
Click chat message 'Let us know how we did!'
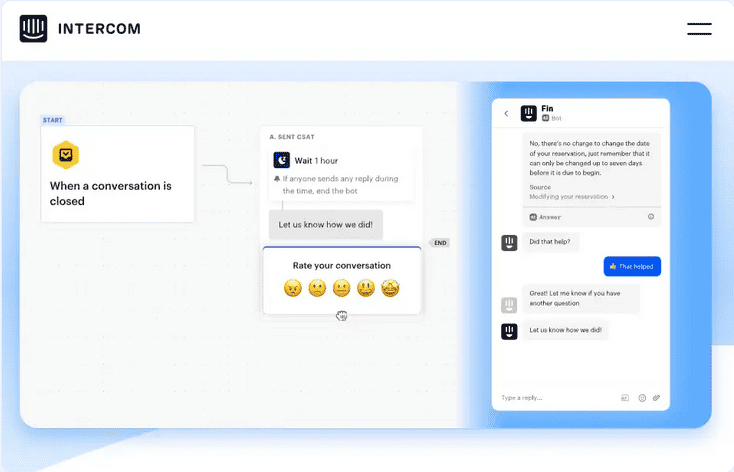(565, 330)
